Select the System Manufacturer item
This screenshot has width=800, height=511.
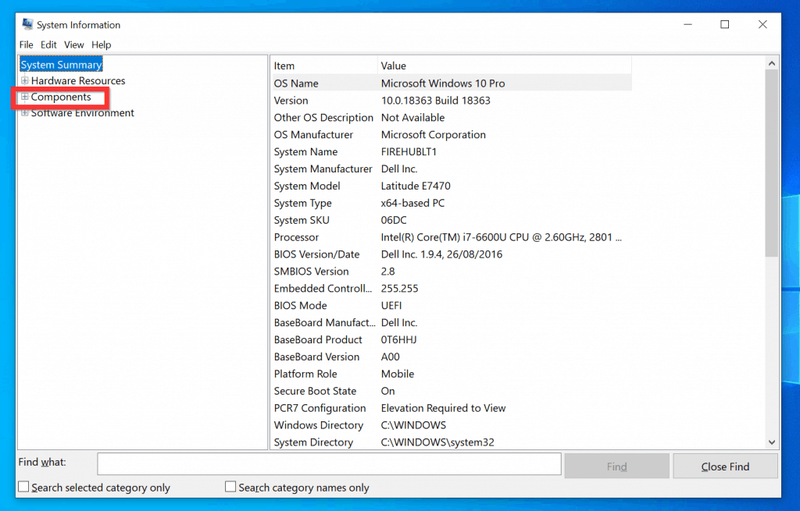323,169
